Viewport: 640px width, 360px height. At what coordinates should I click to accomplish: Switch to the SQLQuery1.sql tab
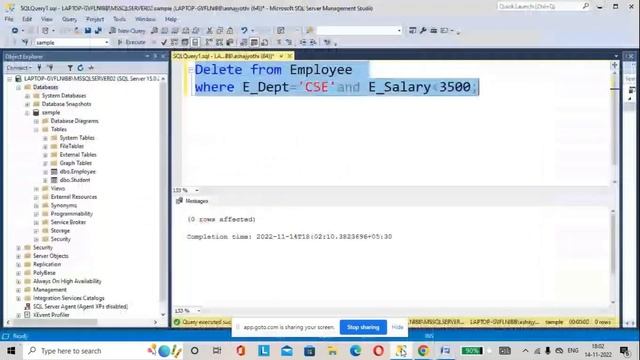224,56
